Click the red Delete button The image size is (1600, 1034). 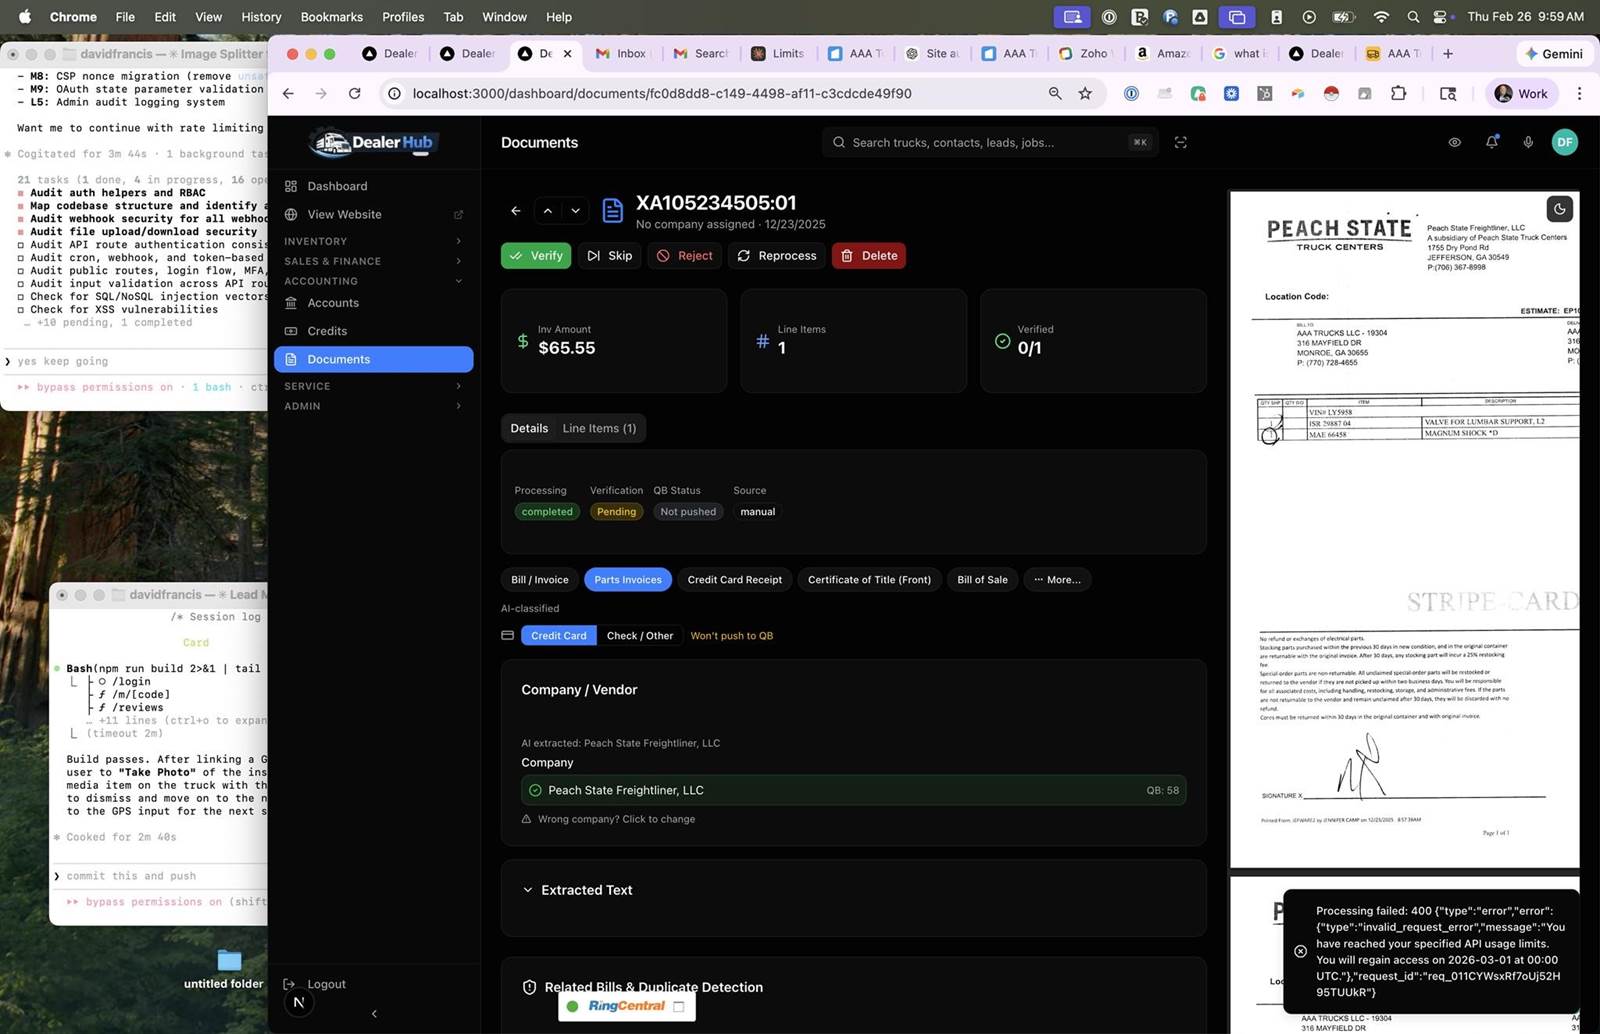[868, 256]
